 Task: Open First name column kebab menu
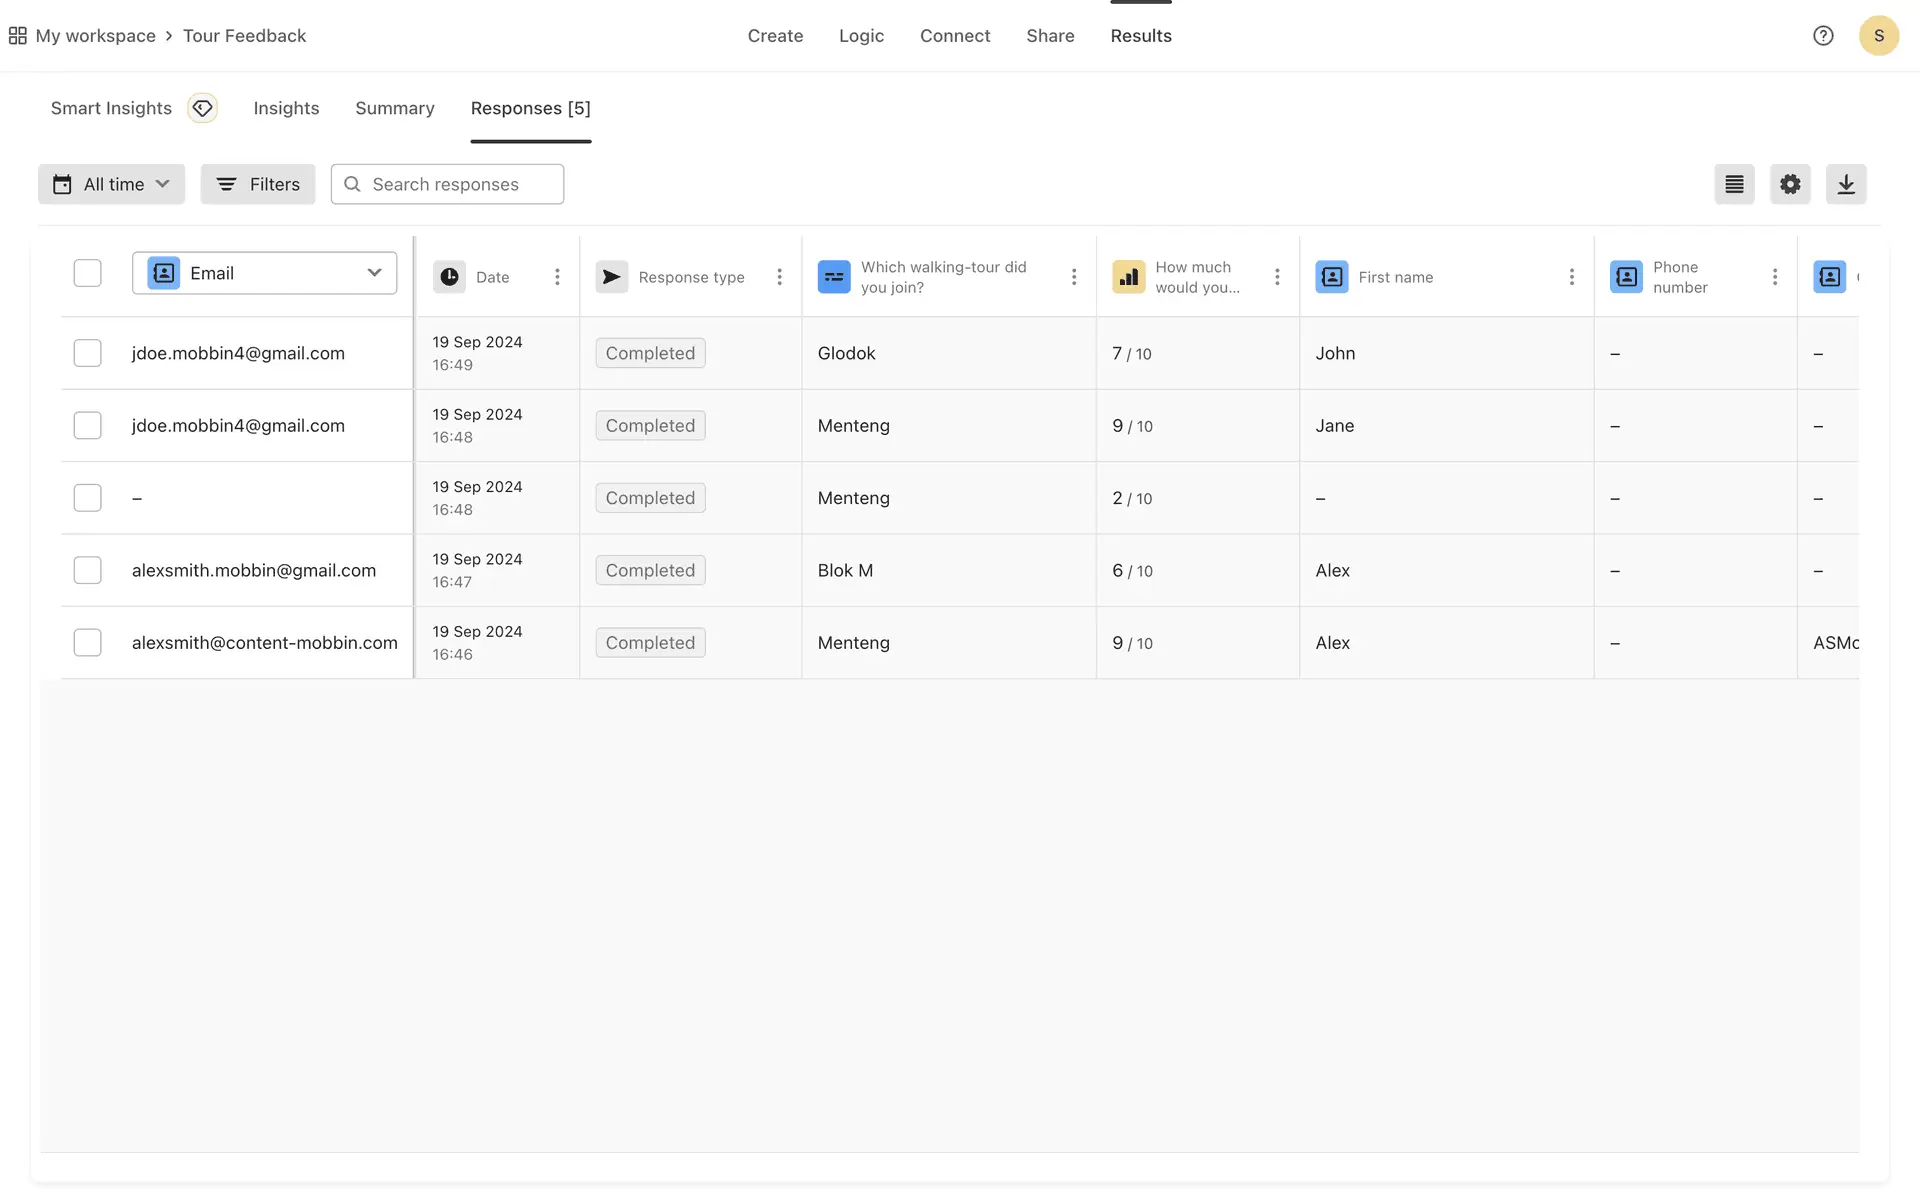click(1571, 277)
